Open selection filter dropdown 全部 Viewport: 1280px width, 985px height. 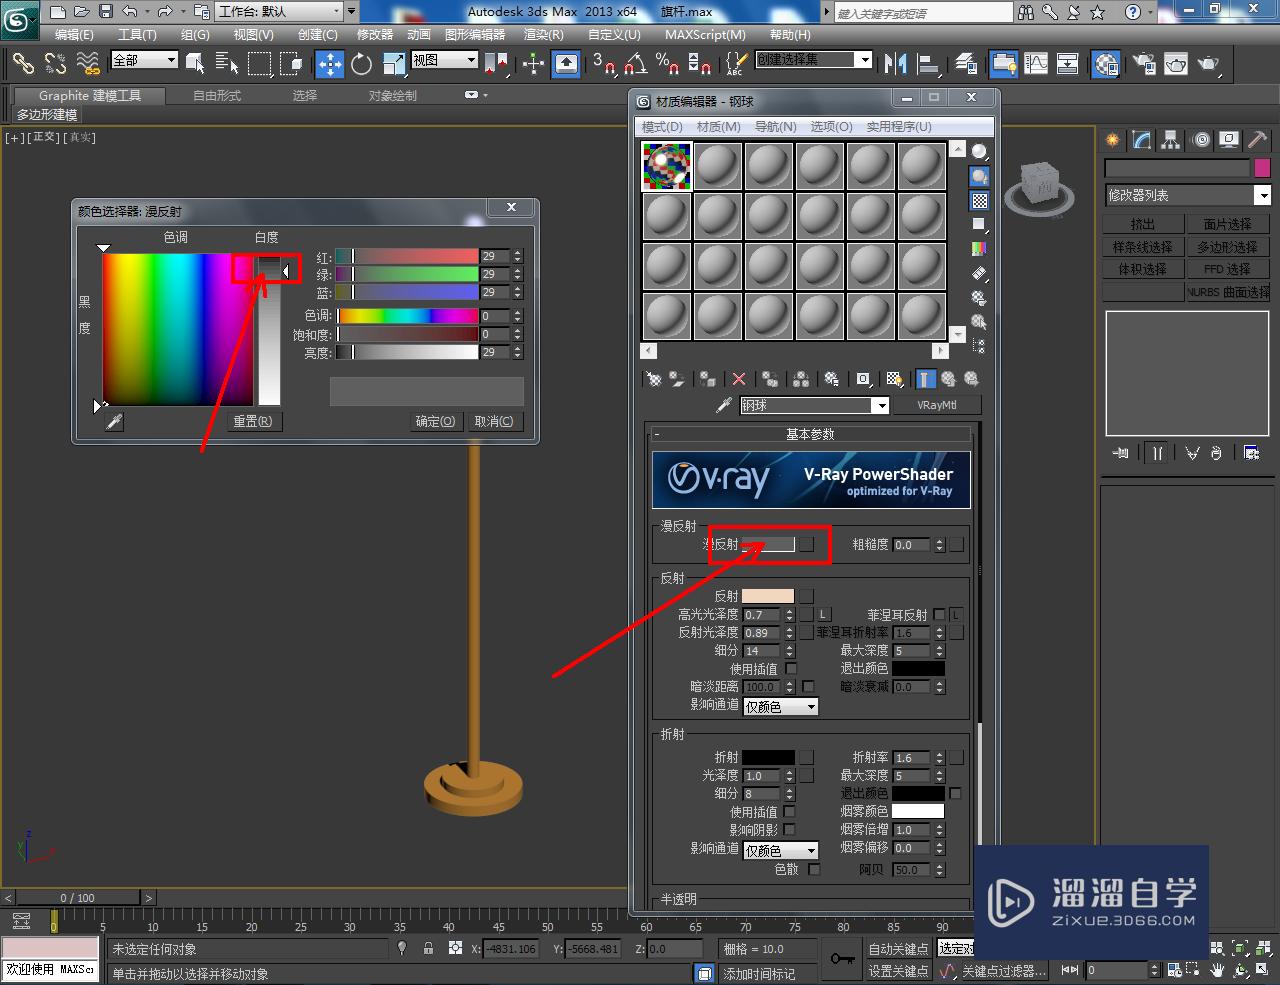[144, 60]
